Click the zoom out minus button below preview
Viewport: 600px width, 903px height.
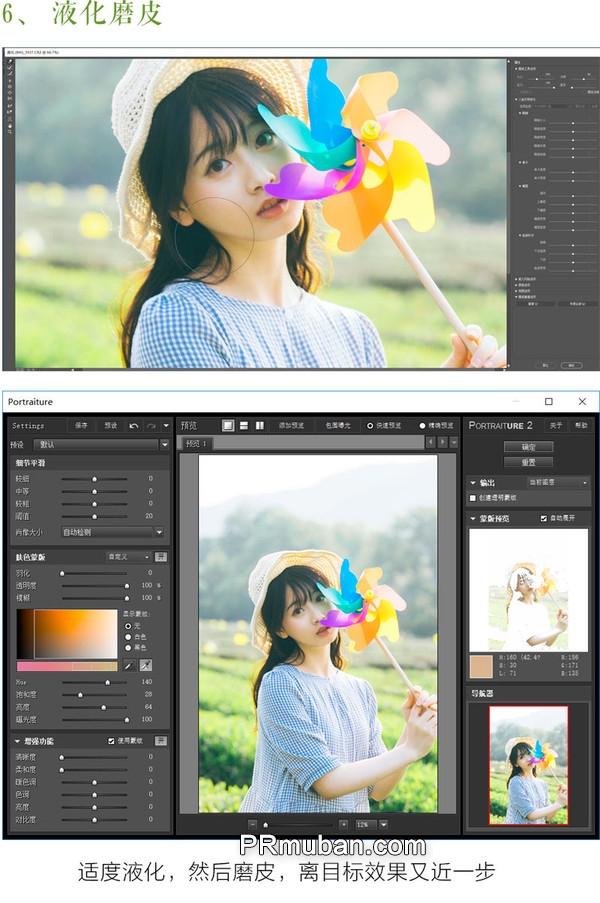point(251,824)
